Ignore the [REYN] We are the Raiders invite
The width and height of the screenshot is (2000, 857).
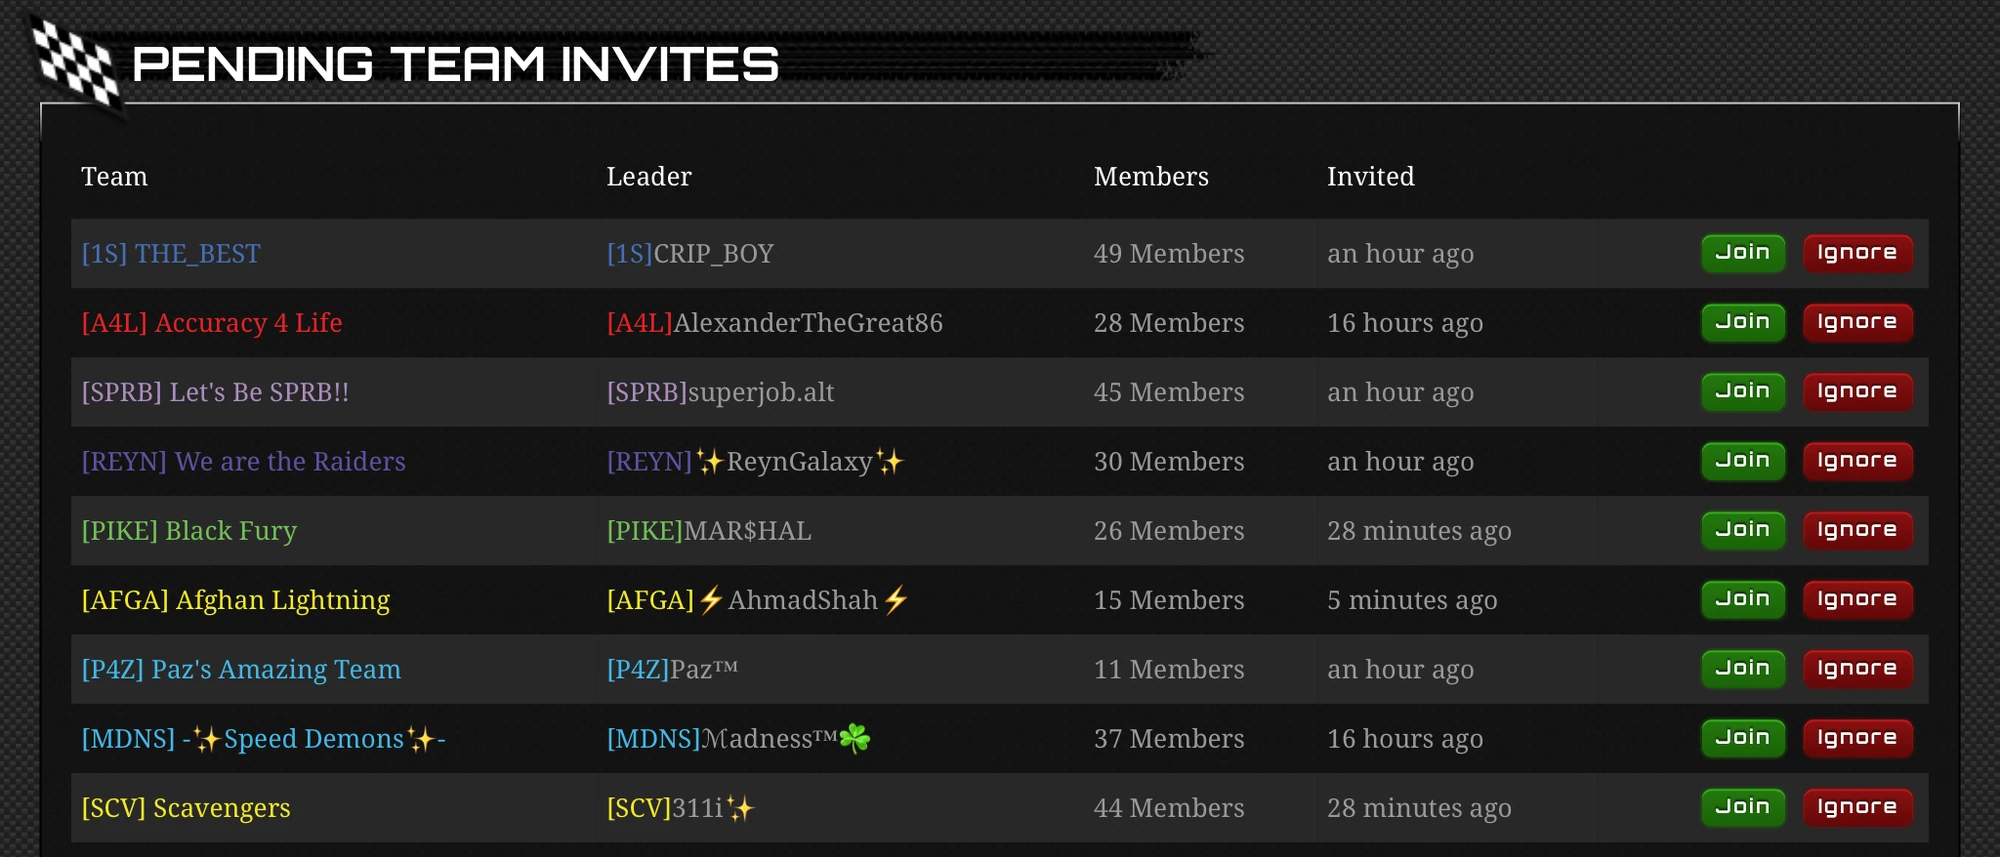(x=1857, y=461)
